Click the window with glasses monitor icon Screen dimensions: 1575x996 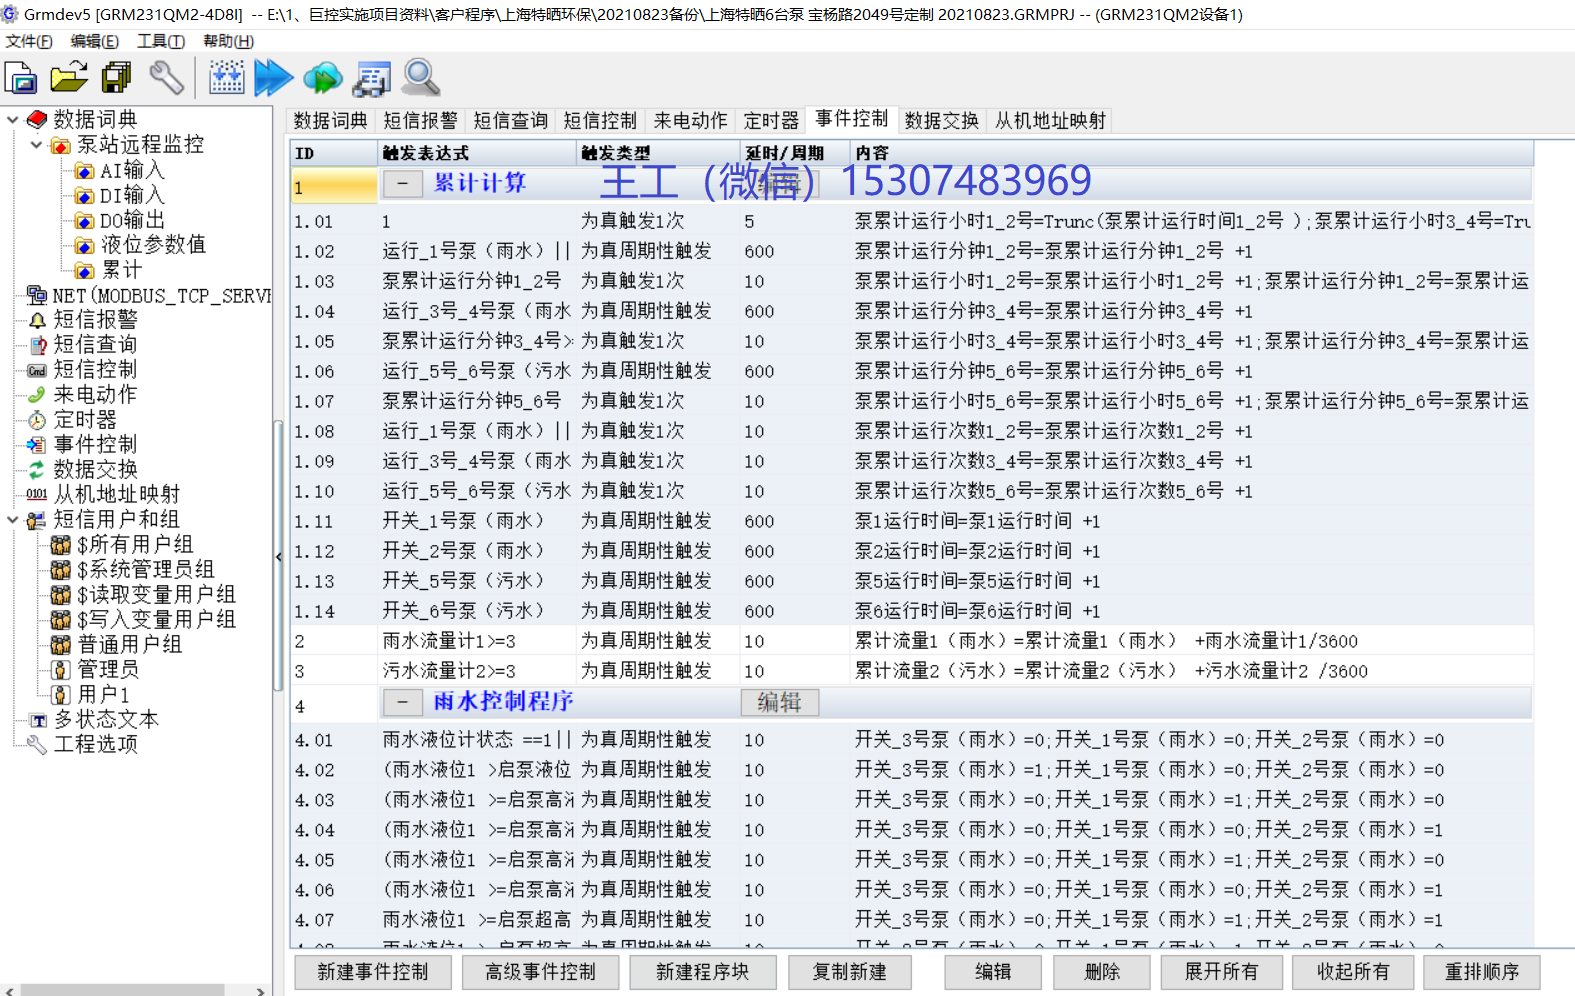(372, 78)
